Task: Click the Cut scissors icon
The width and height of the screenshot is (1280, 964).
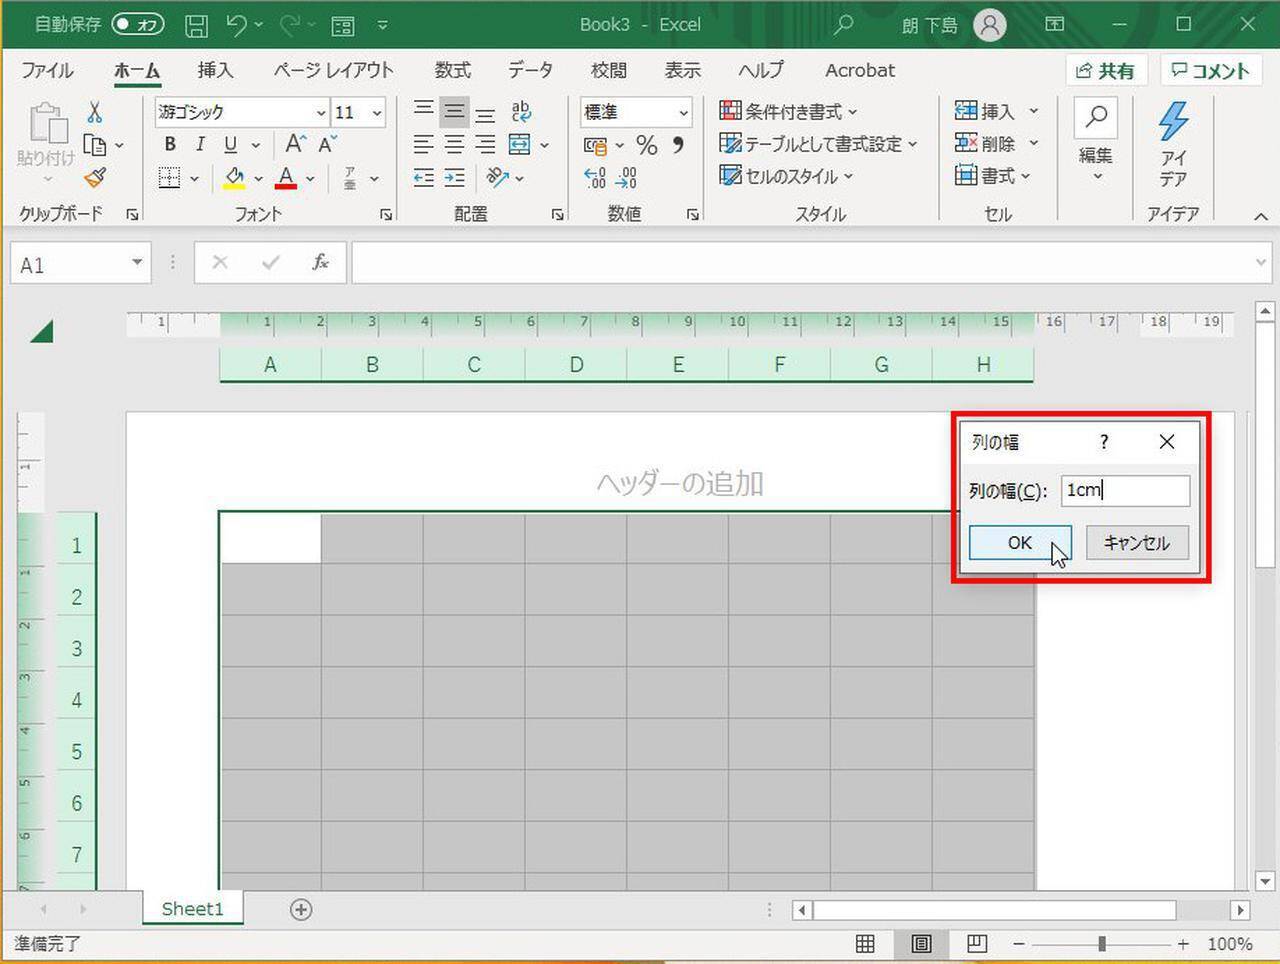Action: click(95, 112)
